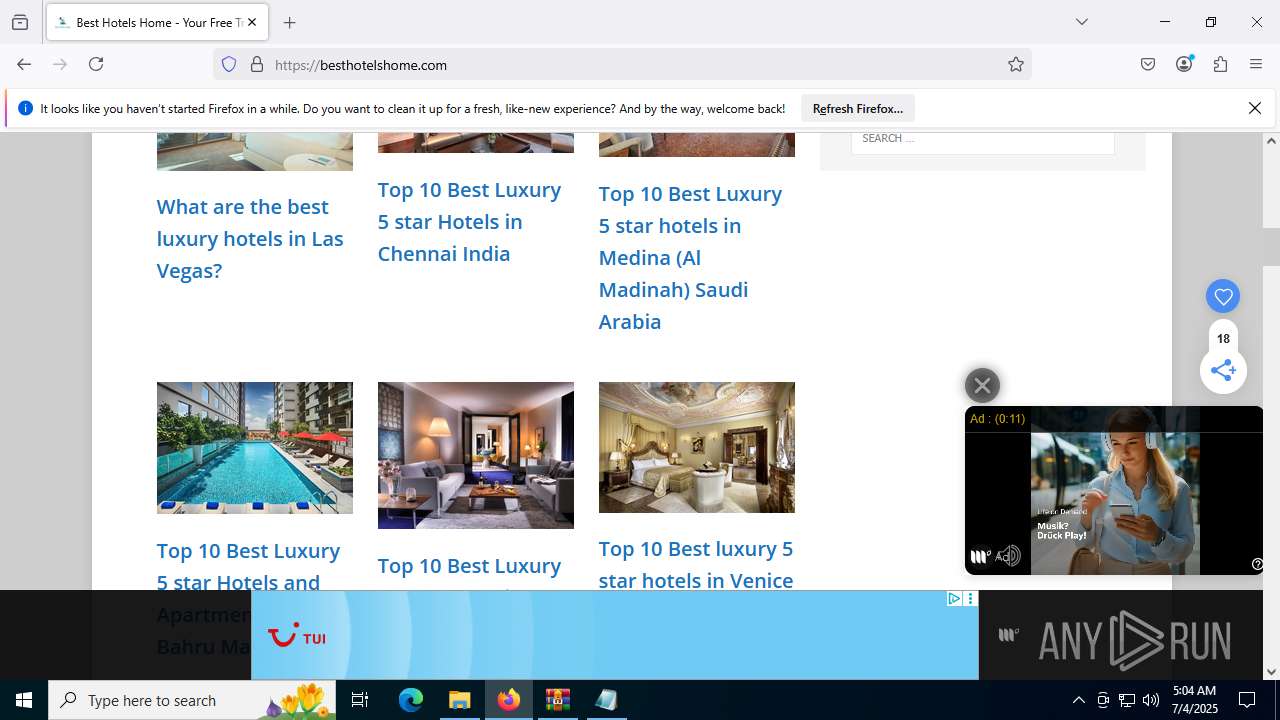Click the TUI banner advertisement
The height and width of the screenshot is (720, 1280).
pyautogui.click(x=614, y=636)
